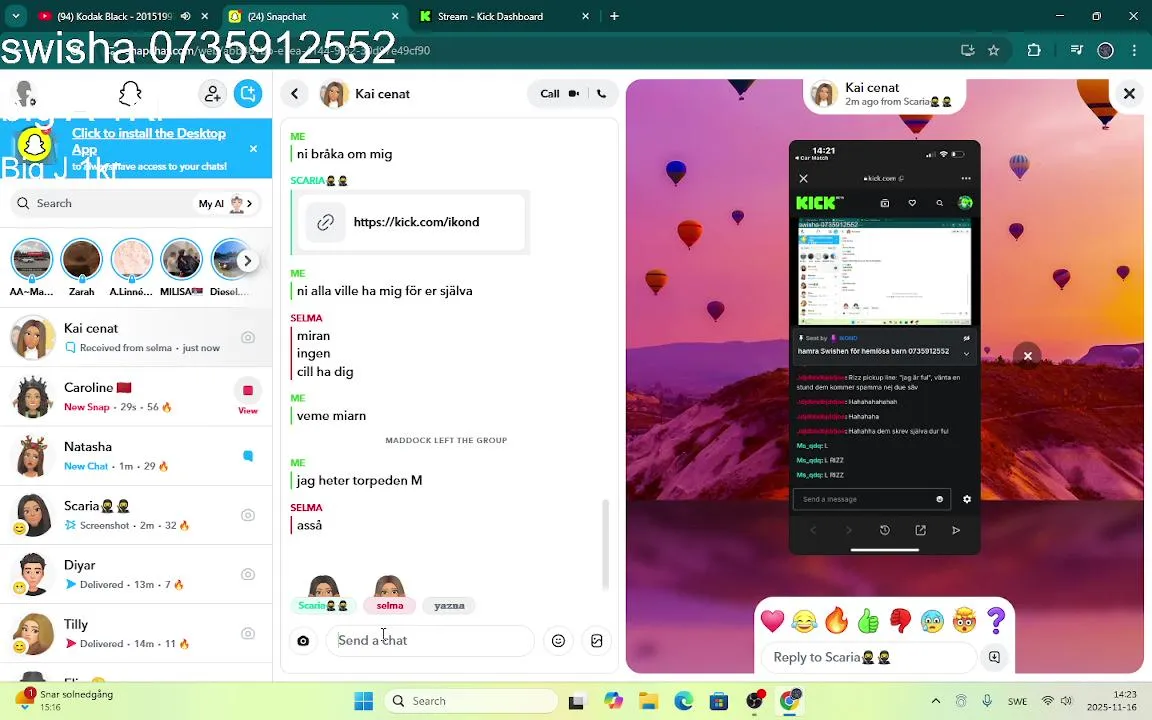The width and height of the screenshot is (1152, 720).
Task: Click camera icon on Scaria row
Action: pos(248,515)
